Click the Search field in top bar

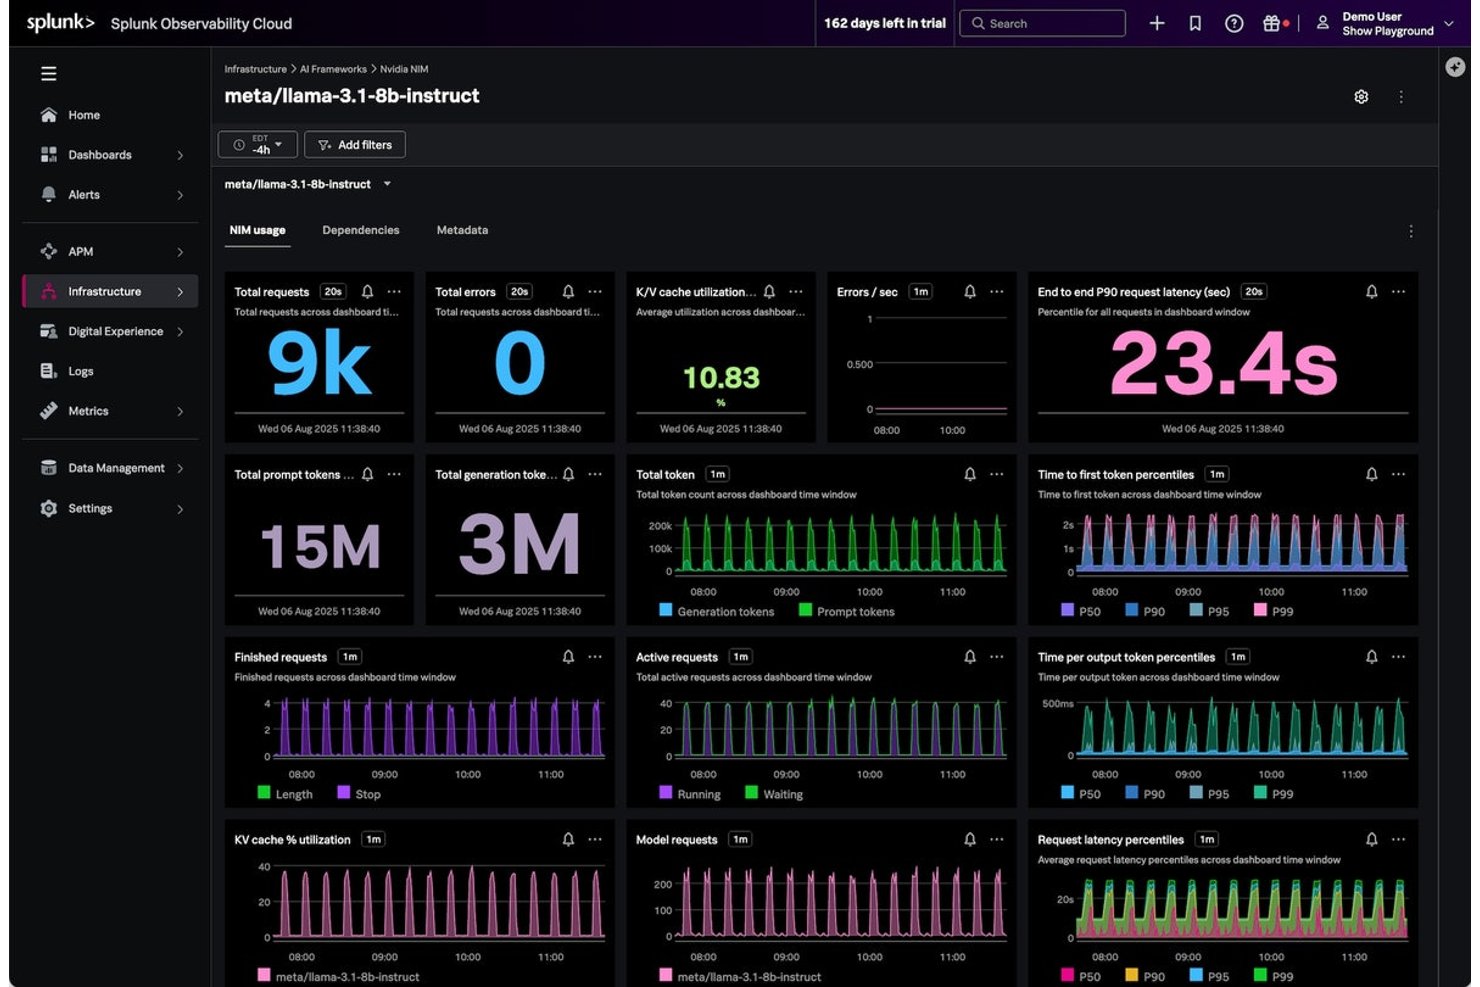coord(1042,23)
